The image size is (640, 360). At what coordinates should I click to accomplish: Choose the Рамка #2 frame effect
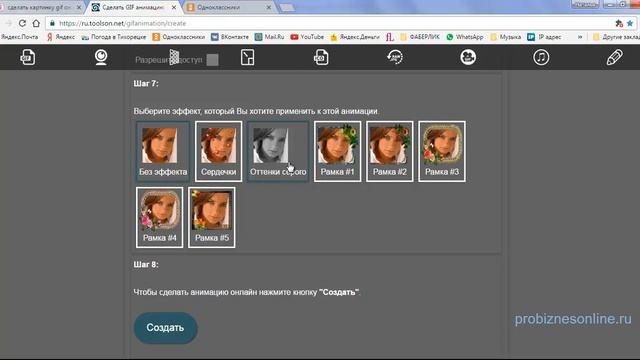point(390,151)
